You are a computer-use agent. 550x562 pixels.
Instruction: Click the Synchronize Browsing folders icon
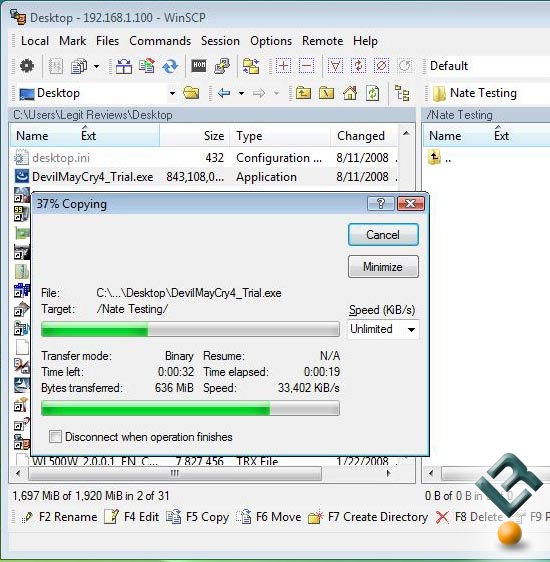tap(251, 66)
